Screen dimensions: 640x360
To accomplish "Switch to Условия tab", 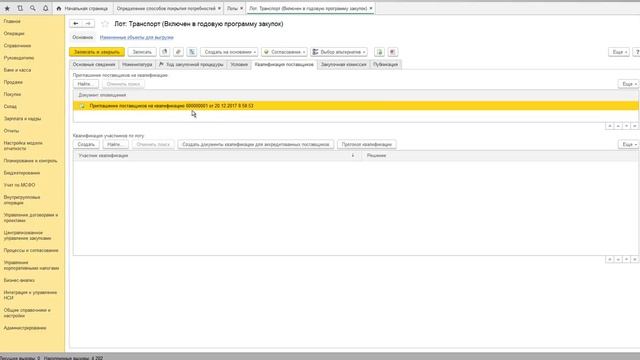I will pyautogui.click(x=239, y=64).
